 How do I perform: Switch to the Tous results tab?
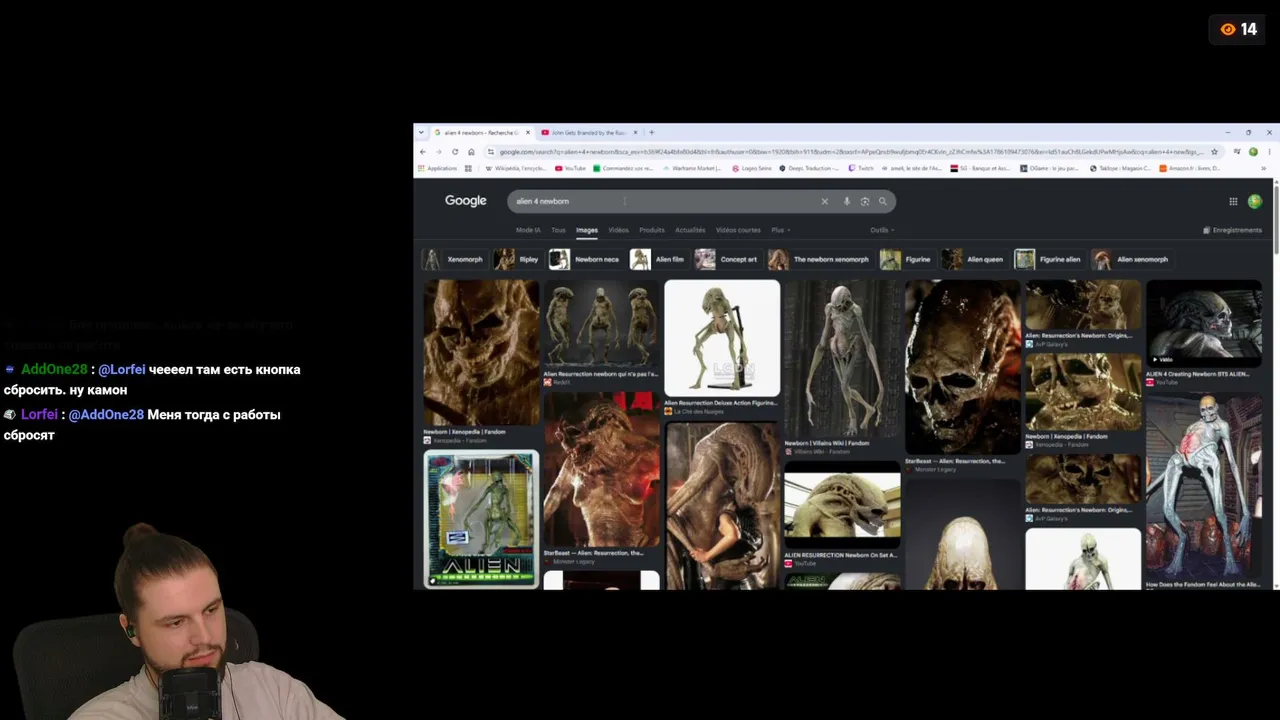coord(558,230)
